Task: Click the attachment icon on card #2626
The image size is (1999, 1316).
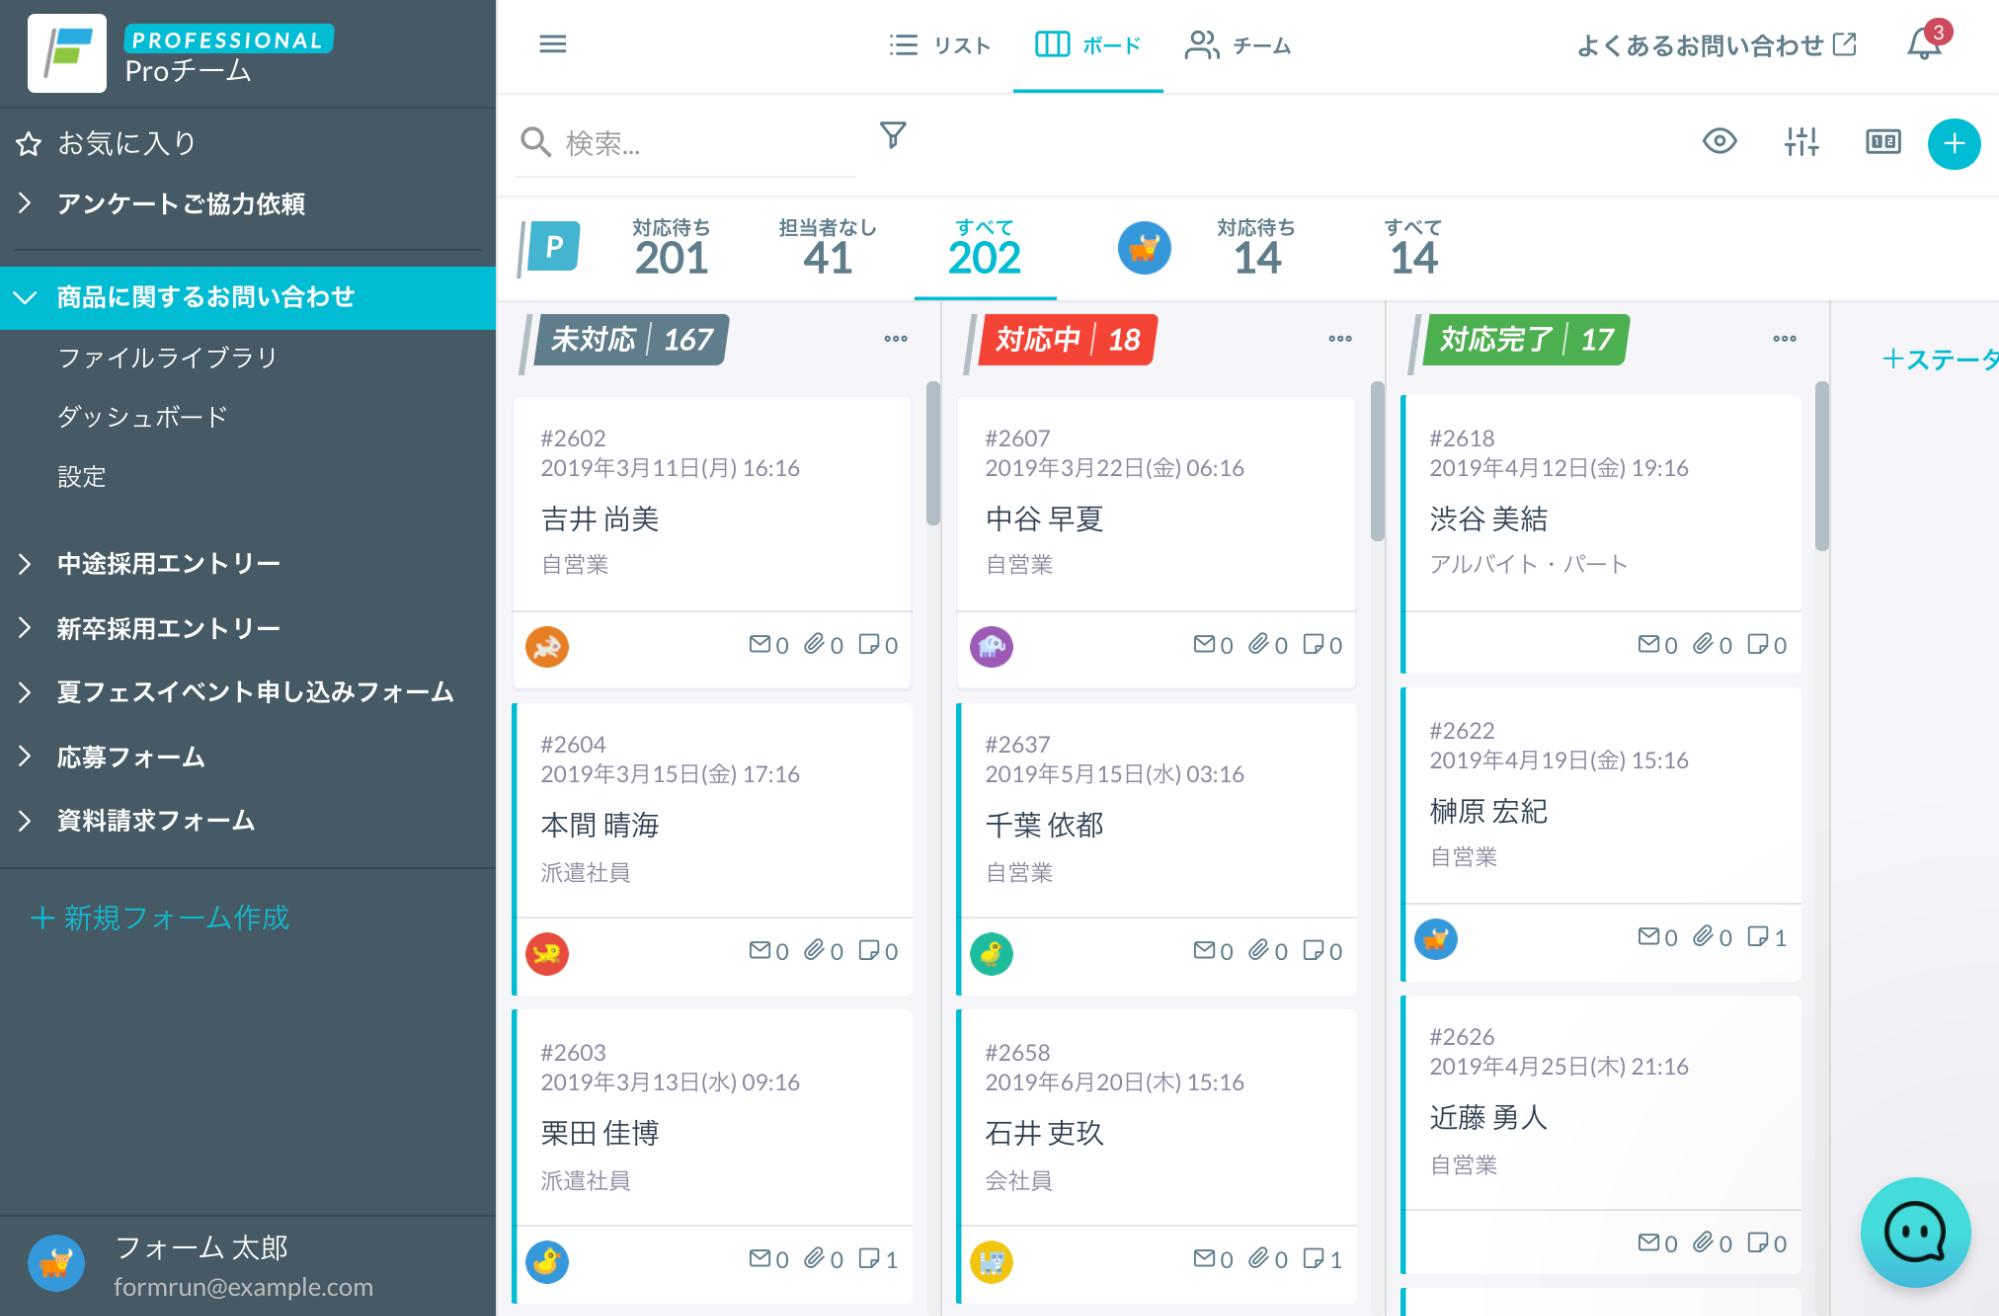Action: [1702, 1242]
